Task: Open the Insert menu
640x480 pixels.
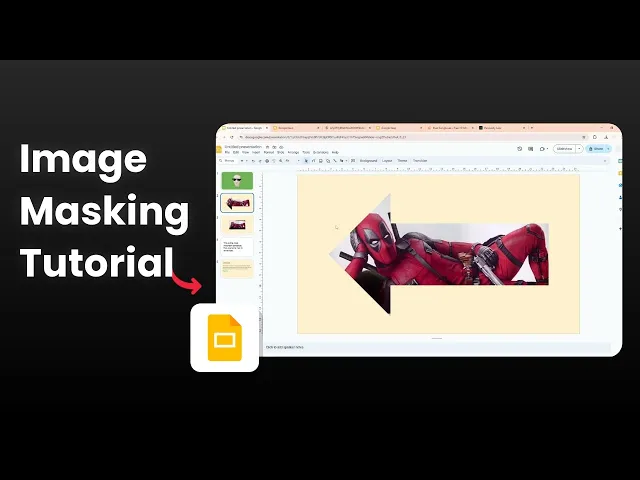Action: coord(256,152)
